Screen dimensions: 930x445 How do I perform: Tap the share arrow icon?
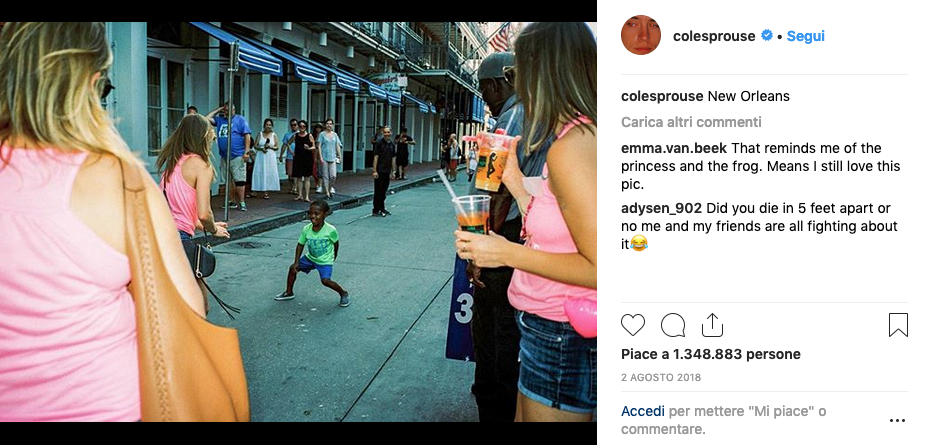coord(712,325)
